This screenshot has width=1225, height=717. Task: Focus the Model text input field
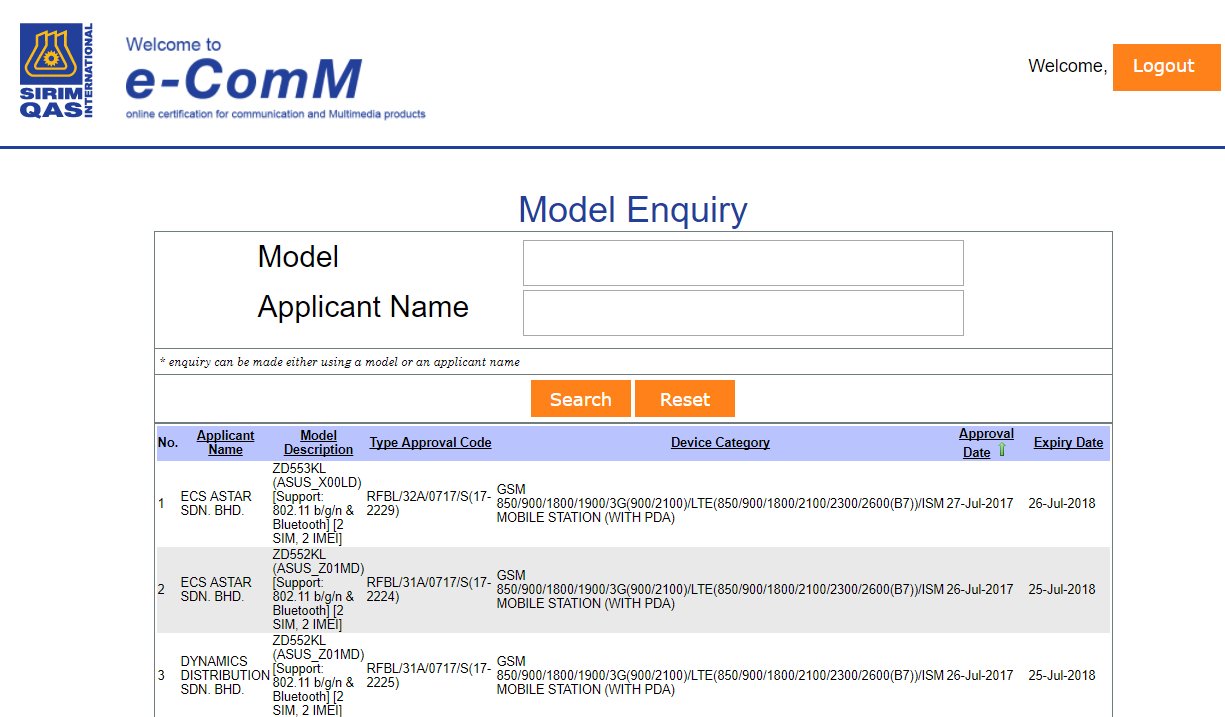coord(742,263)
